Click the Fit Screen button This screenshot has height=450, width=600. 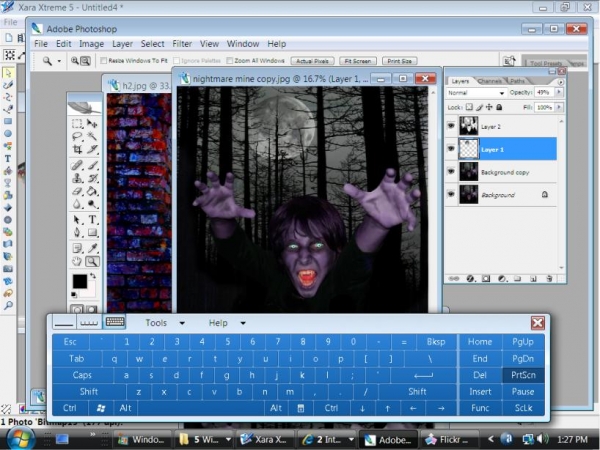coord(358,61)
